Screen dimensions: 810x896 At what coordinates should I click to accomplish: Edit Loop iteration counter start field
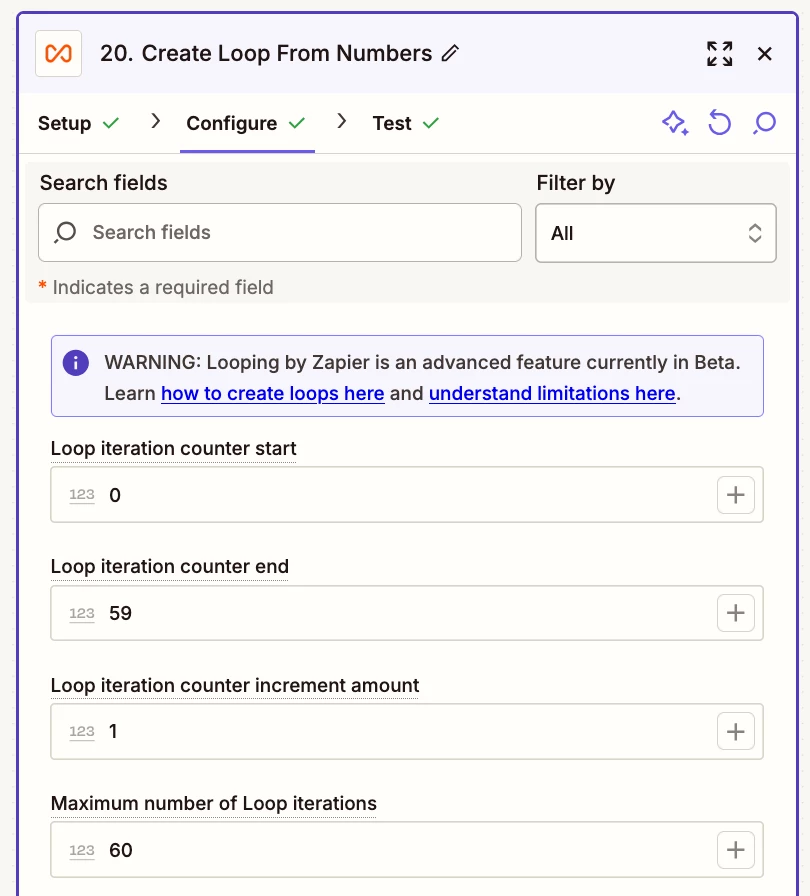[407, 495]
